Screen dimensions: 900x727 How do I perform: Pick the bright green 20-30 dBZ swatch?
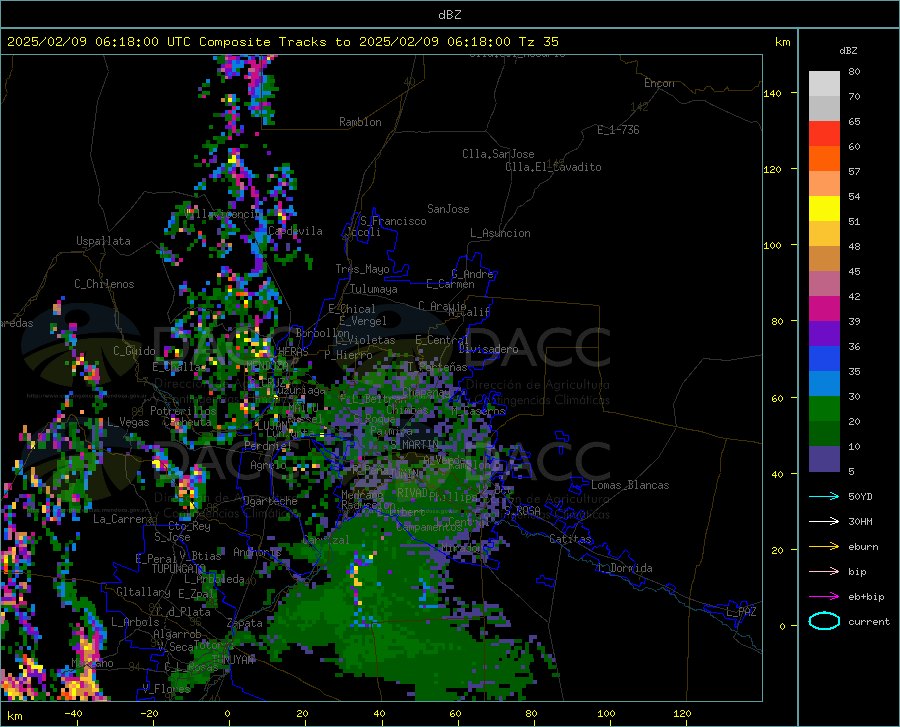tap(824, 409)
